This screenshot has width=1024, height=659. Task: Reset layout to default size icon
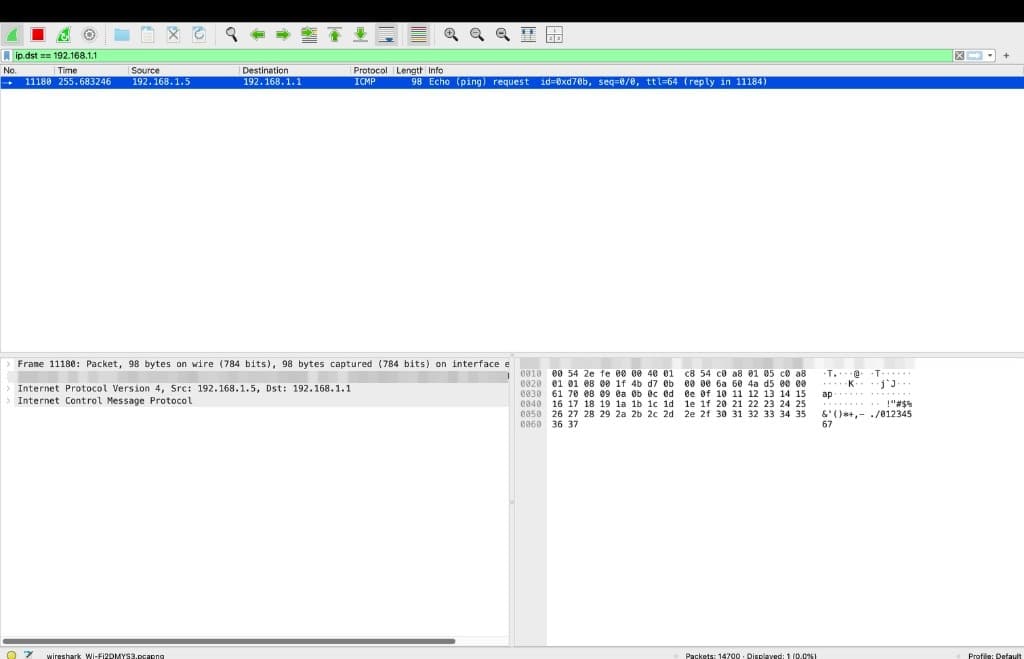(554, 35)
